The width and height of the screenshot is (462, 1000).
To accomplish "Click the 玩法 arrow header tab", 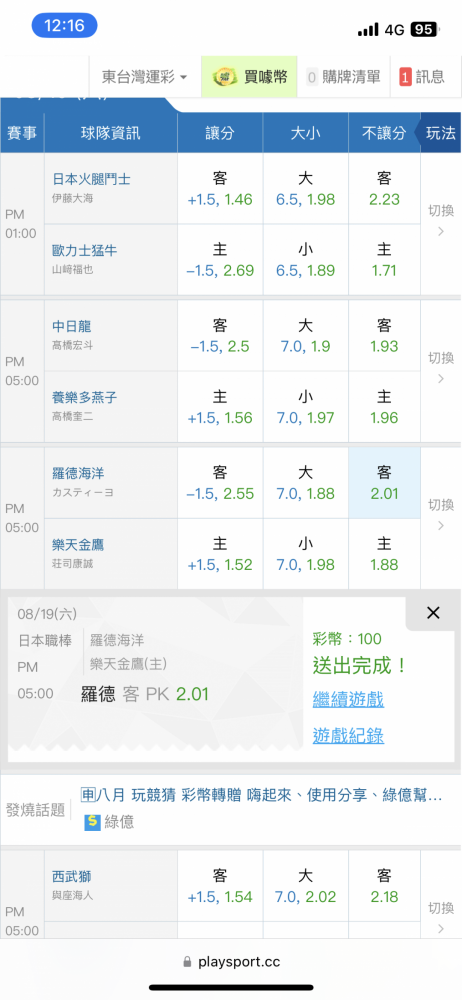I will coord(438,133).
